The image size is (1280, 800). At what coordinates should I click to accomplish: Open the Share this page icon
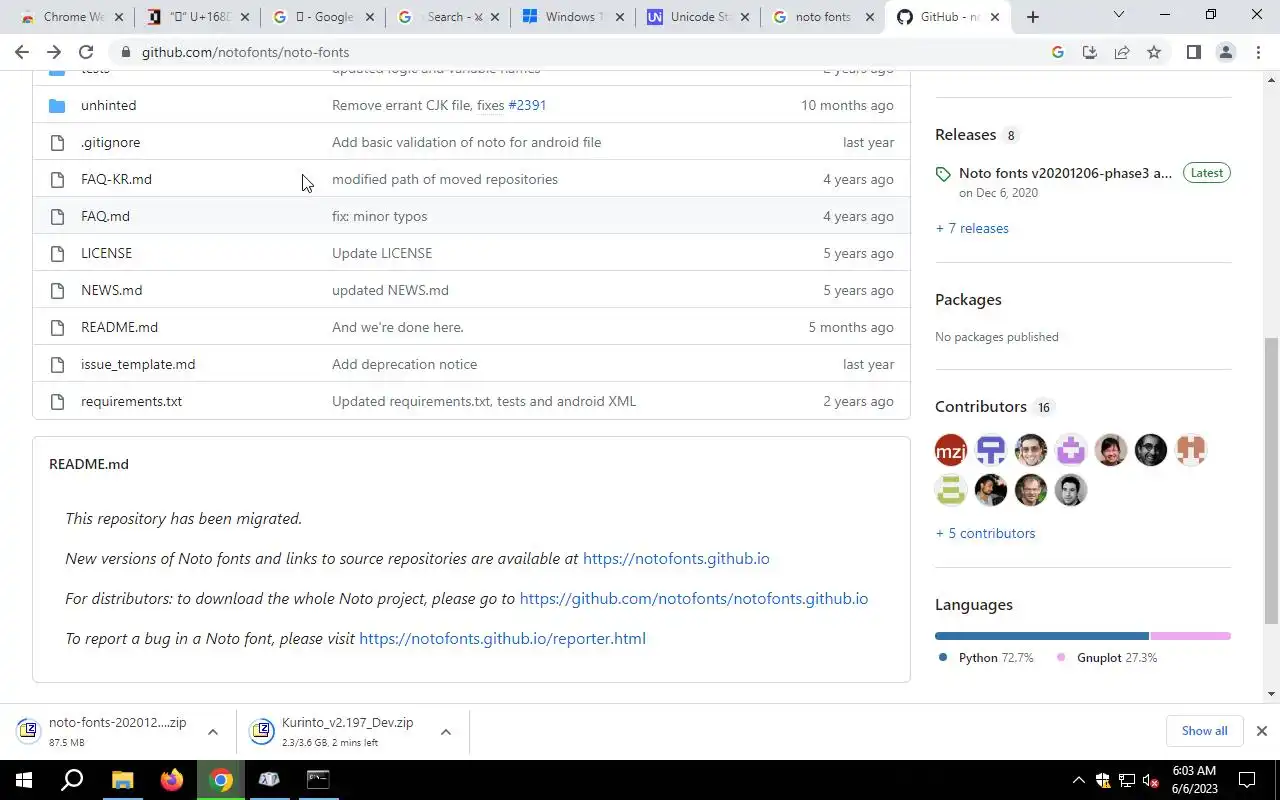pyautogui.click(x=1122, y=52)
